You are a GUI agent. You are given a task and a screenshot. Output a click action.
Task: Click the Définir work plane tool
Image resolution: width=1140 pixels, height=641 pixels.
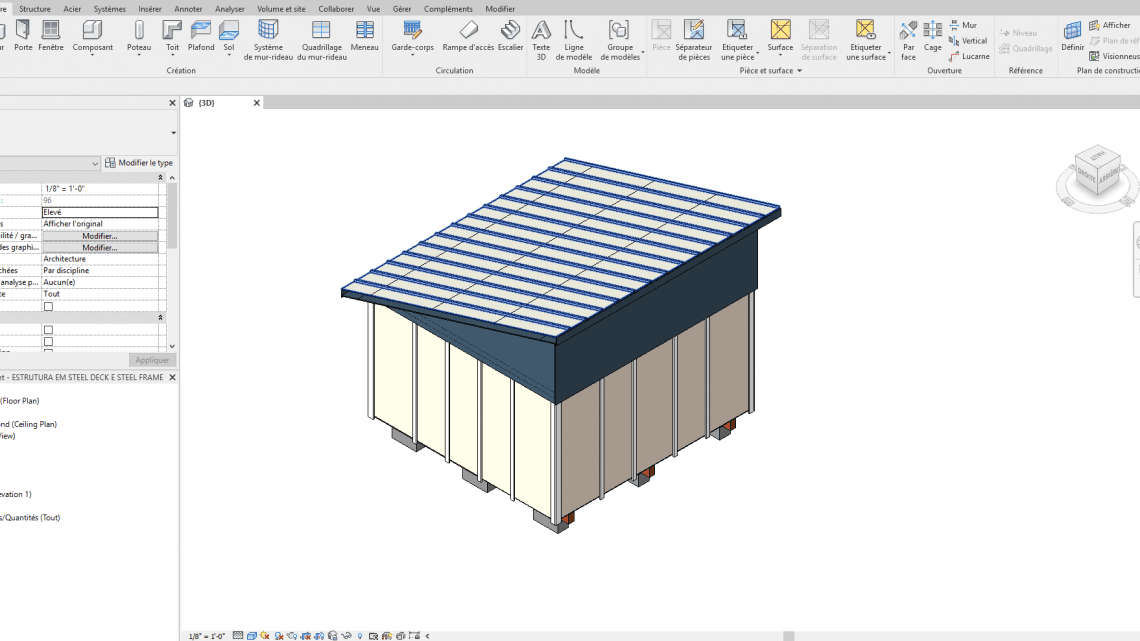[x=1072, y=35]
